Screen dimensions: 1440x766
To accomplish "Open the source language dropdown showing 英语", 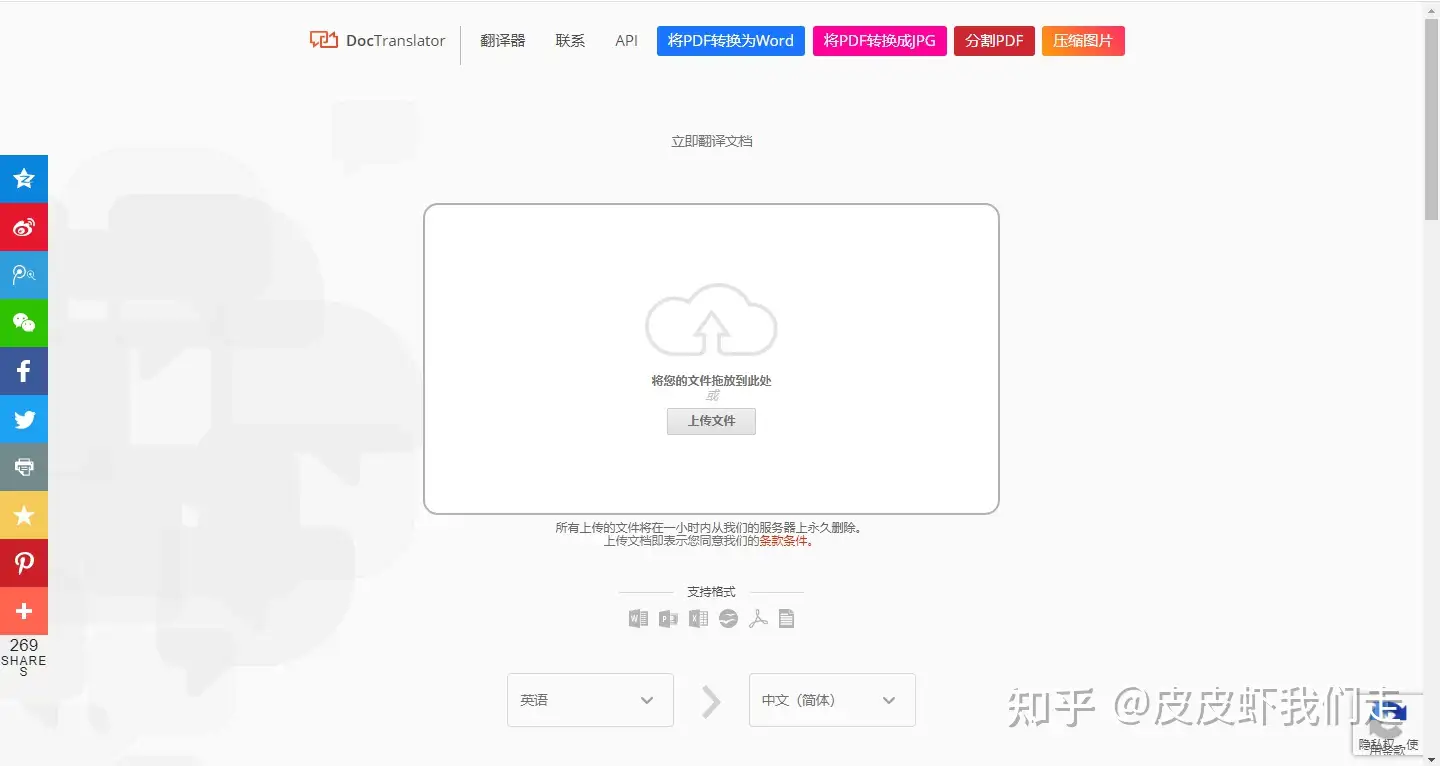I will coord(590,700).
